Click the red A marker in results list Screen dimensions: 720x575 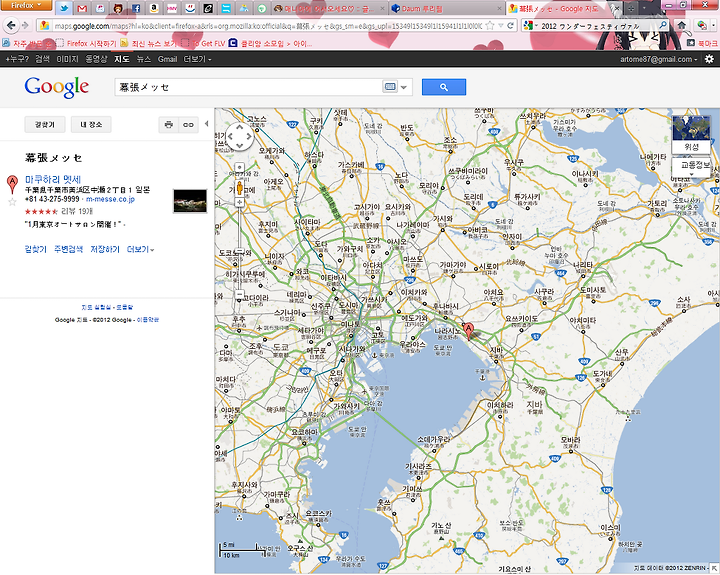pos(12,184)
